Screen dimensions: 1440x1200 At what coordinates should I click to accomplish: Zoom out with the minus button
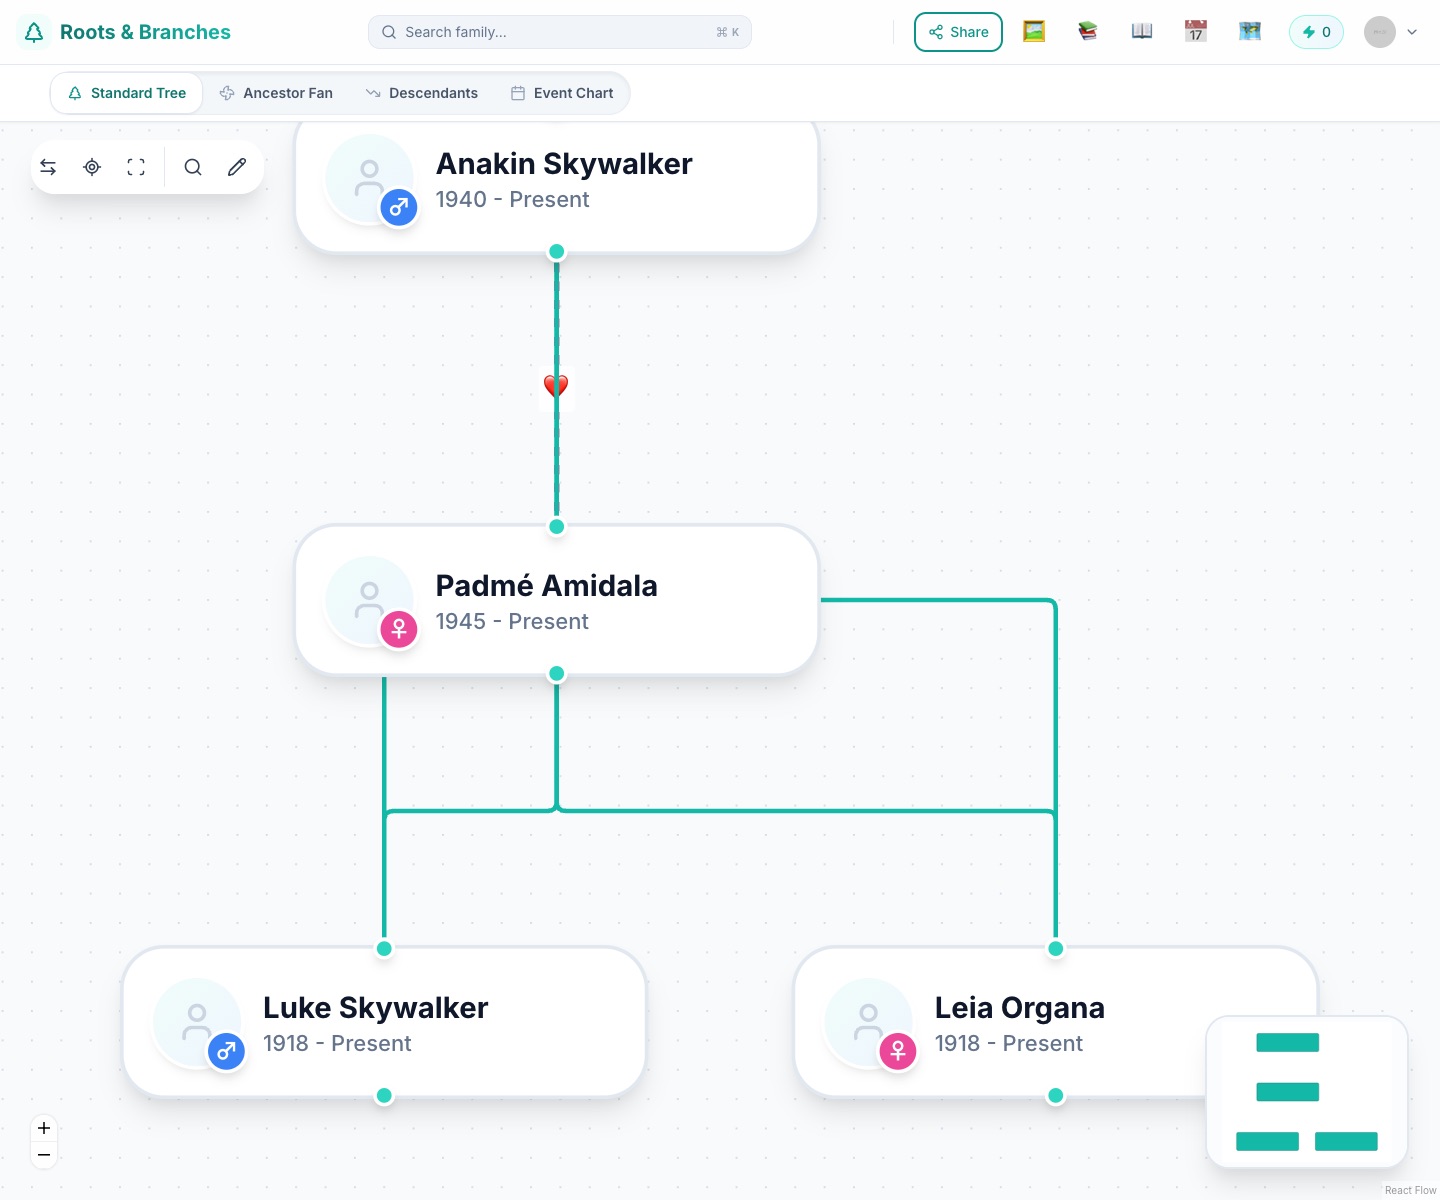point(44,1155)
